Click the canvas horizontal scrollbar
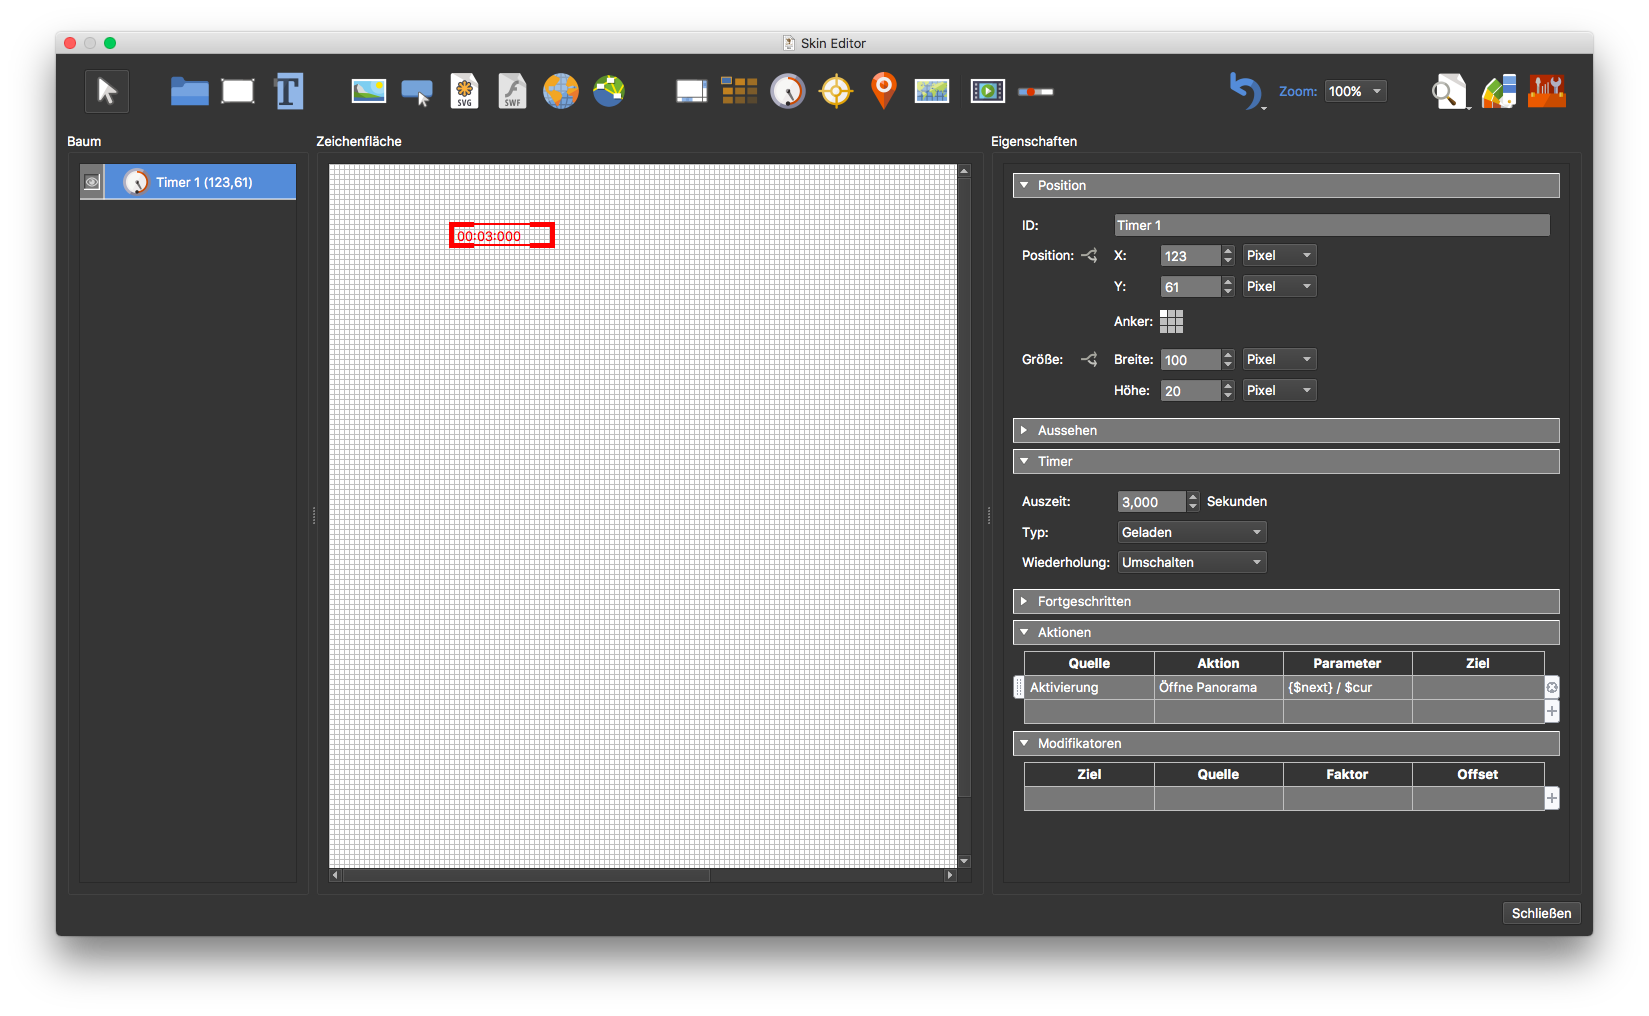 pos(526,875)
